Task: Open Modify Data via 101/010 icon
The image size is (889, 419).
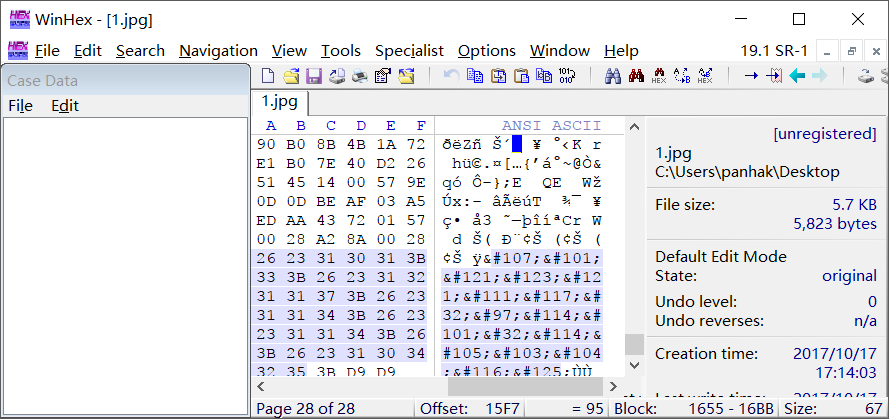Action: pyautogui.click(x=567, y=76)
